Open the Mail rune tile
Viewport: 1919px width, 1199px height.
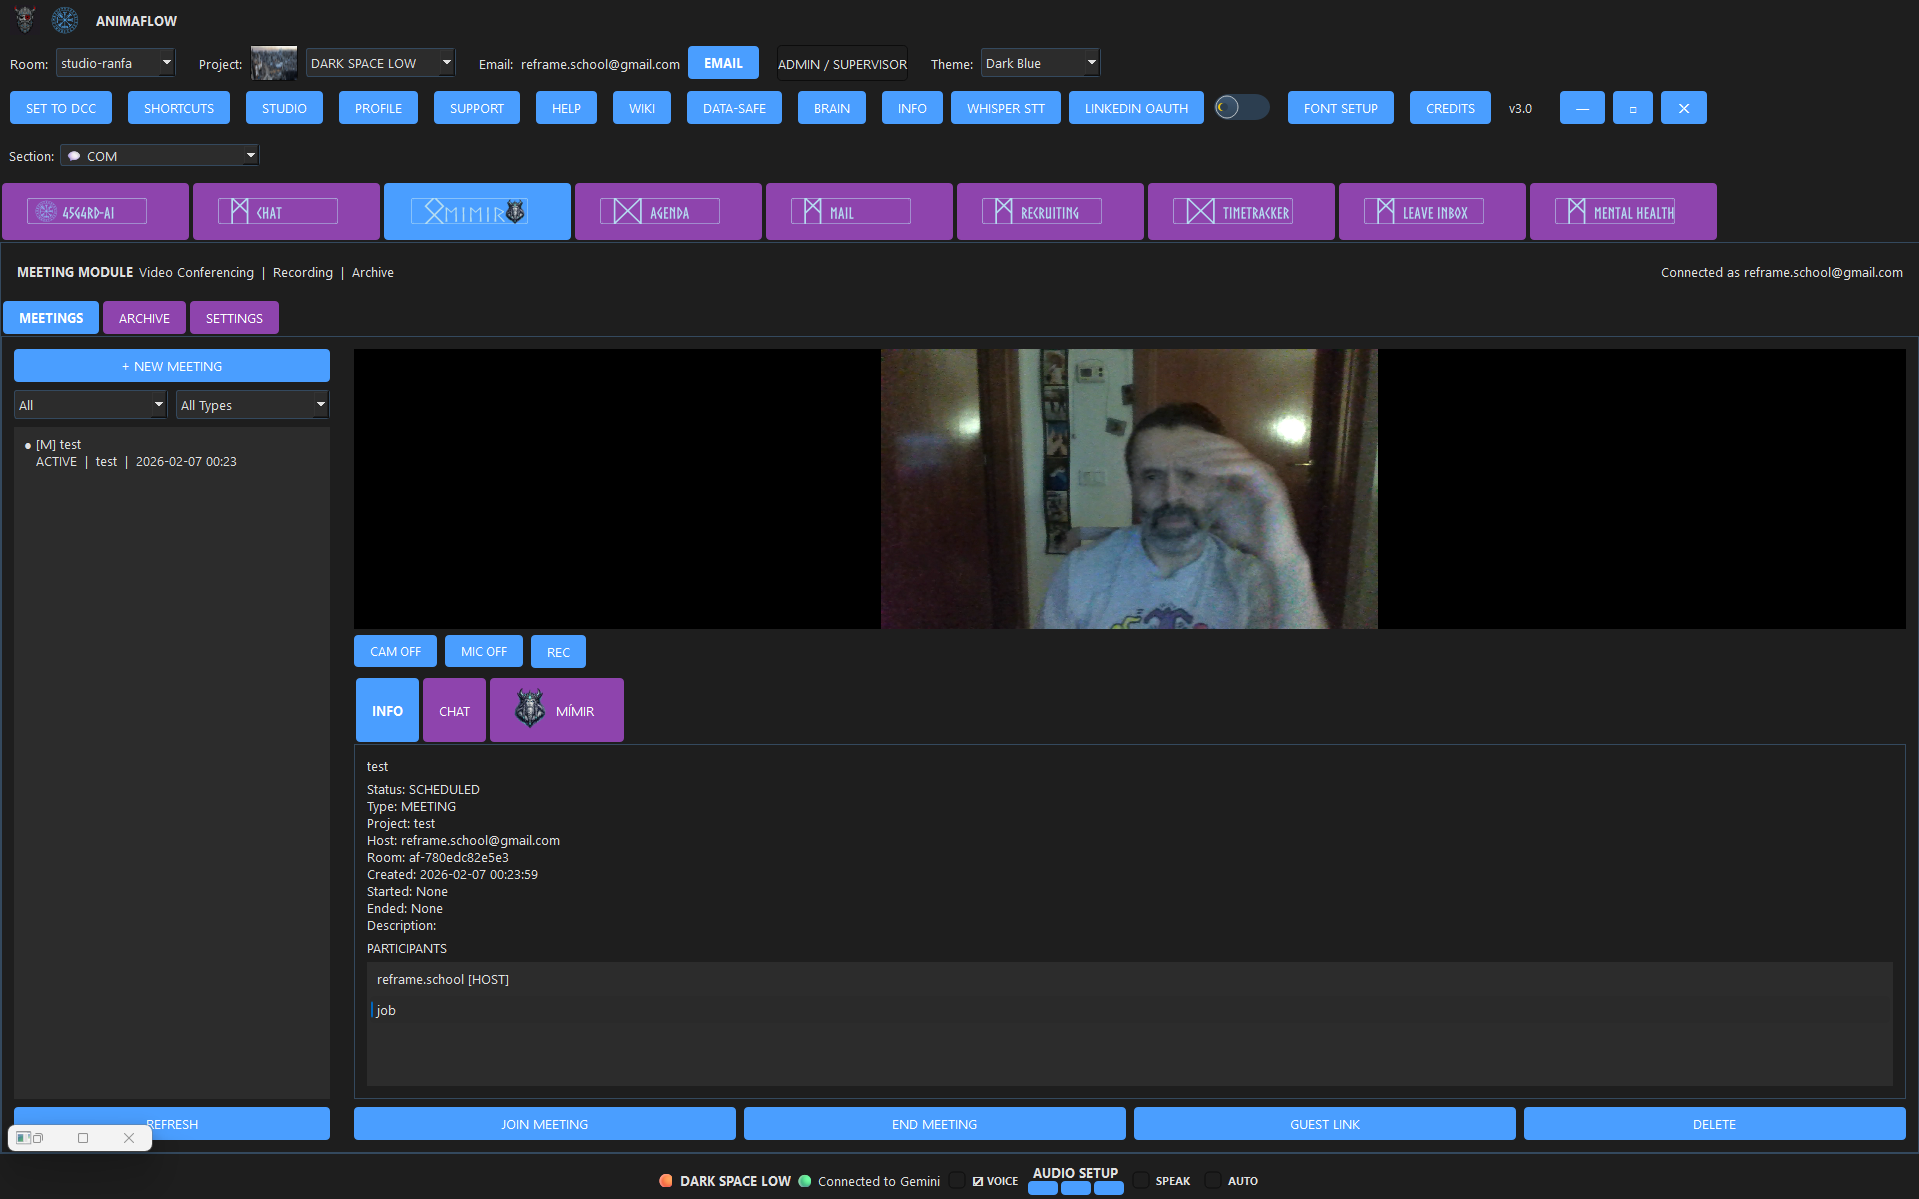tap(859, 212)
